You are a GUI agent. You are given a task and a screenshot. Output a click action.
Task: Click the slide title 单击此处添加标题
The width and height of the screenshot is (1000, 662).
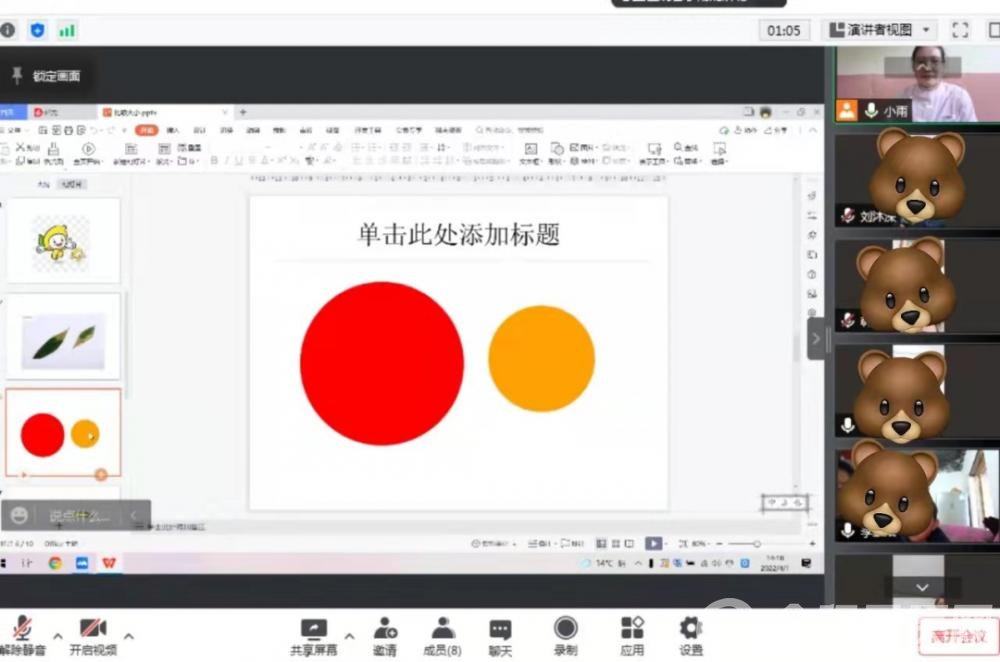pyautogui.click(x=459, y=234)
